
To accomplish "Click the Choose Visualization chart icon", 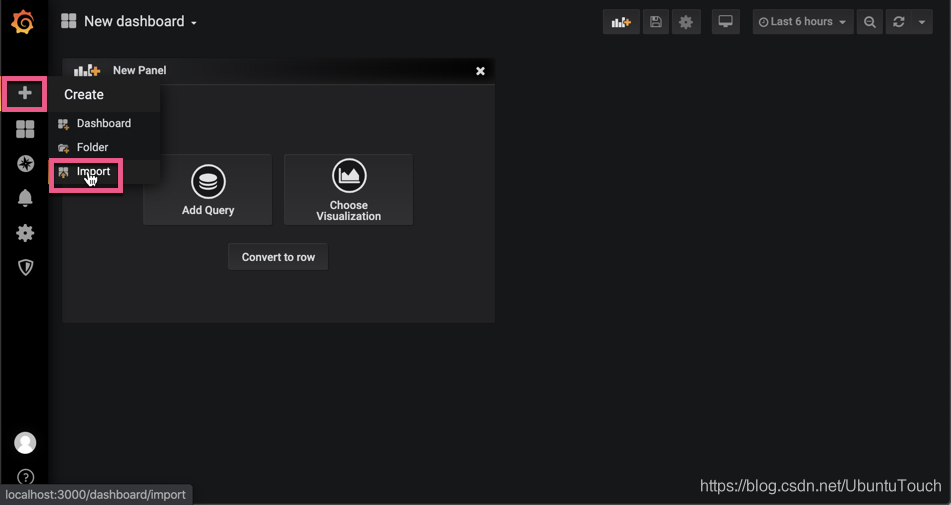I will click(349, 175).
